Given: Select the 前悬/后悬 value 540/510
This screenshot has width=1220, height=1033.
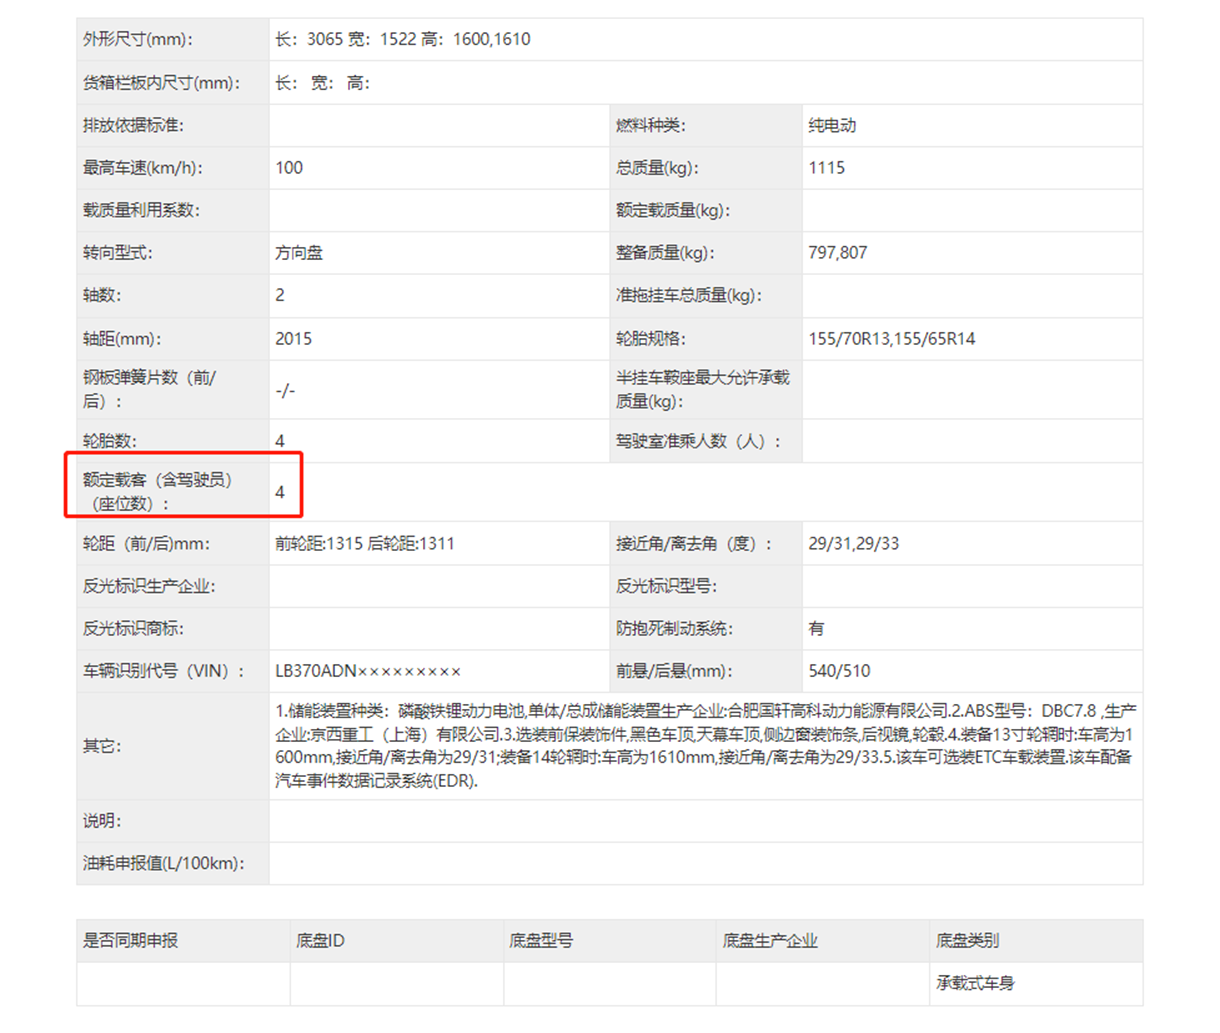Looking at the screenshot, I should 839,671.
